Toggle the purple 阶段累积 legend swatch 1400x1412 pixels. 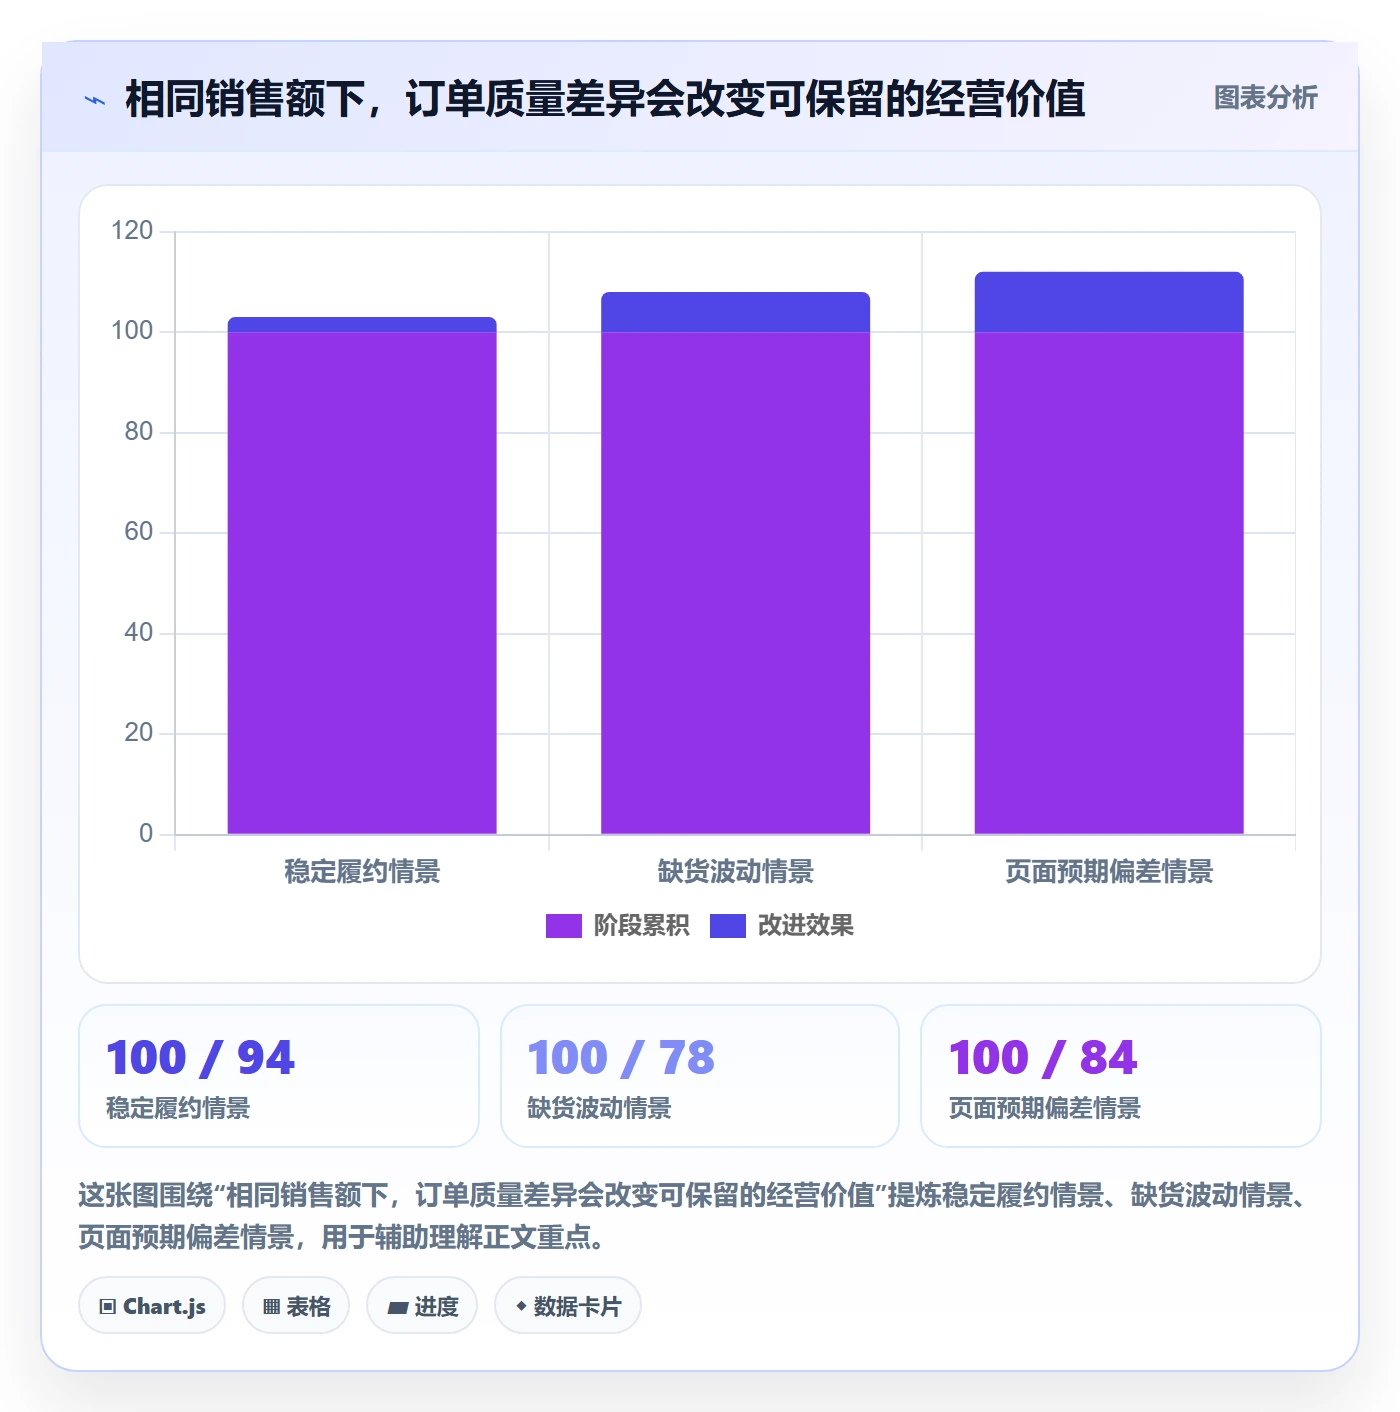click(563, 926)
